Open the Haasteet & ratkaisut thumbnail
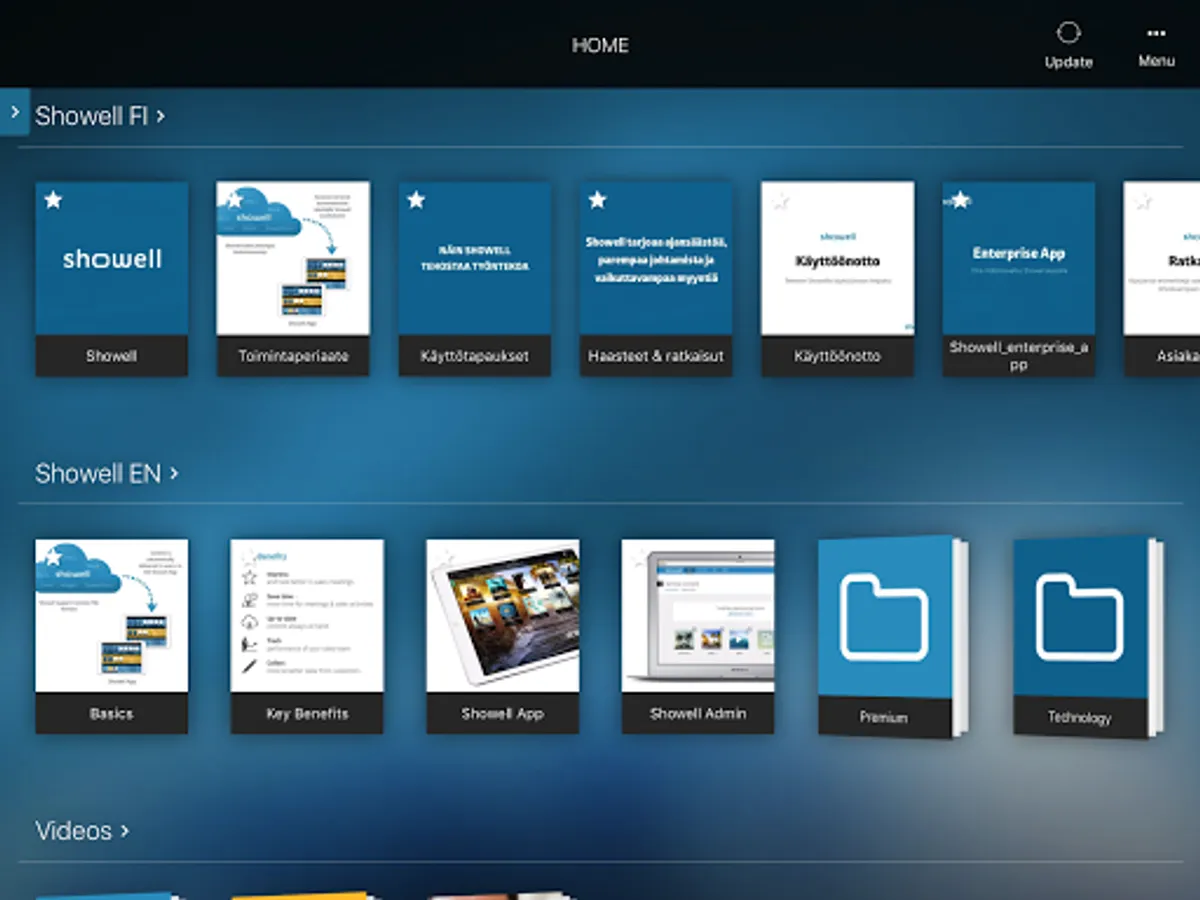1200x900 pixels. coord(656,258)
